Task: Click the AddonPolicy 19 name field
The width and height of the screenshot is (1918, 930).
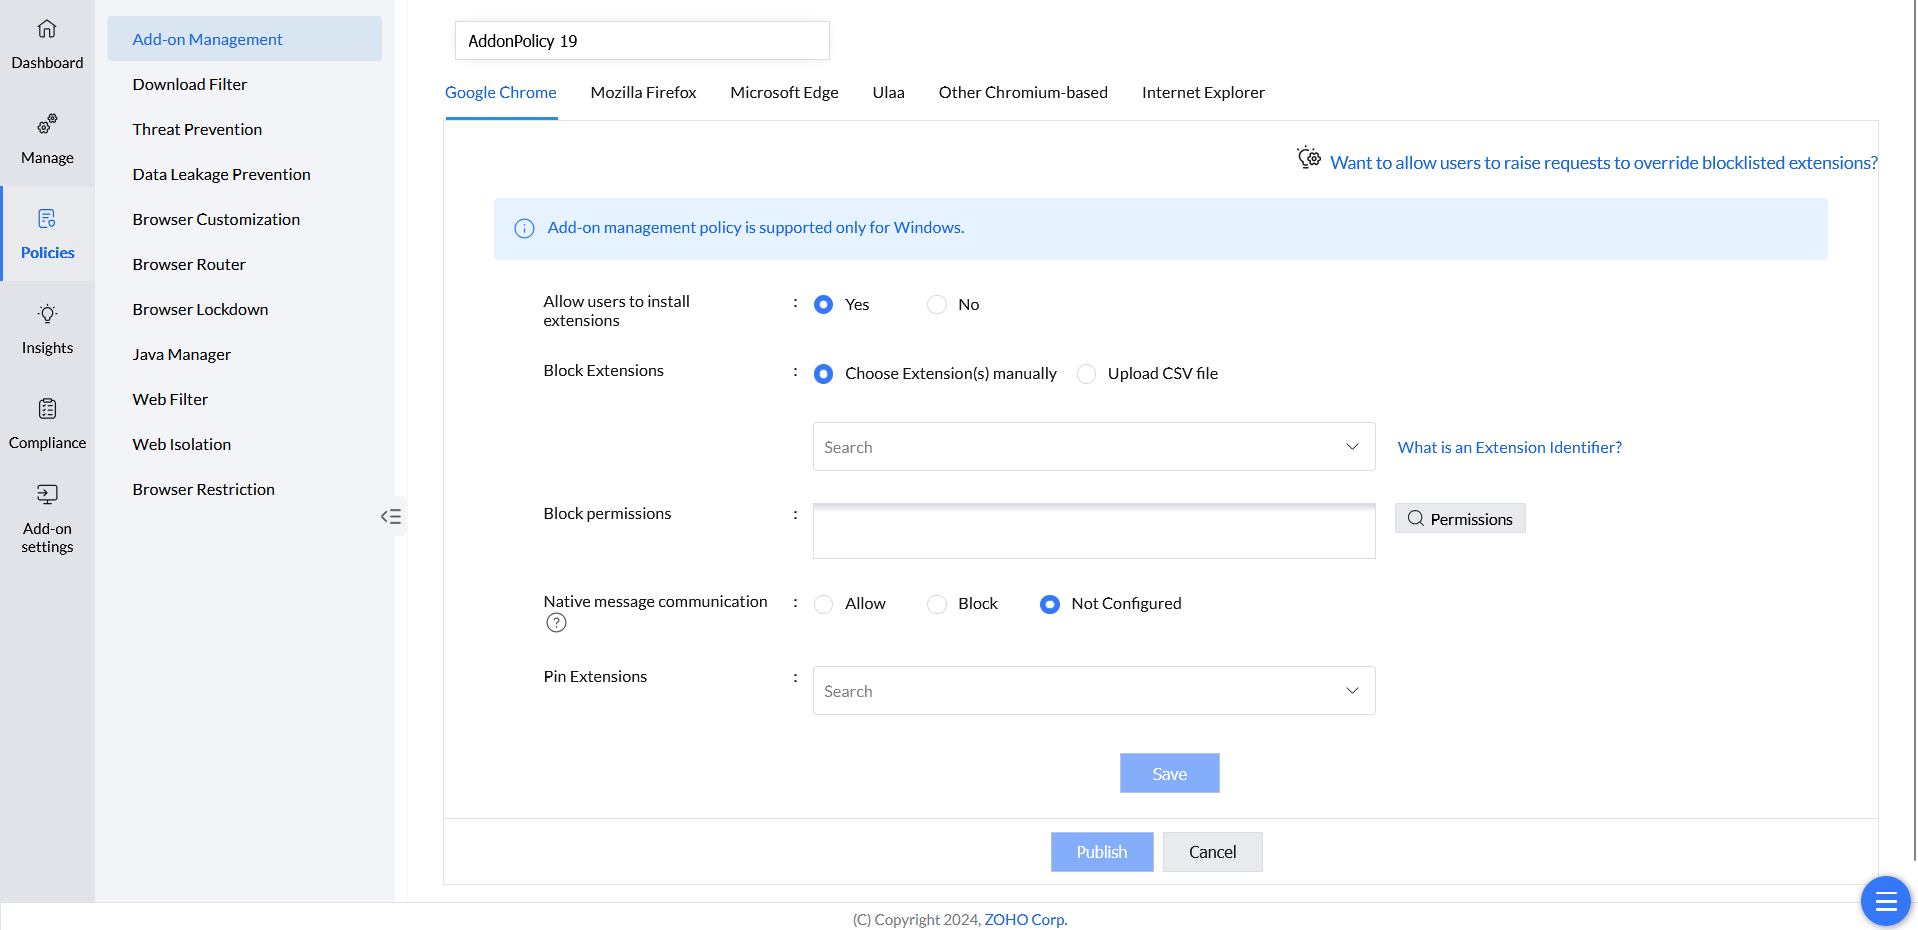Action: pyautogui.click(x=641, y=41)
